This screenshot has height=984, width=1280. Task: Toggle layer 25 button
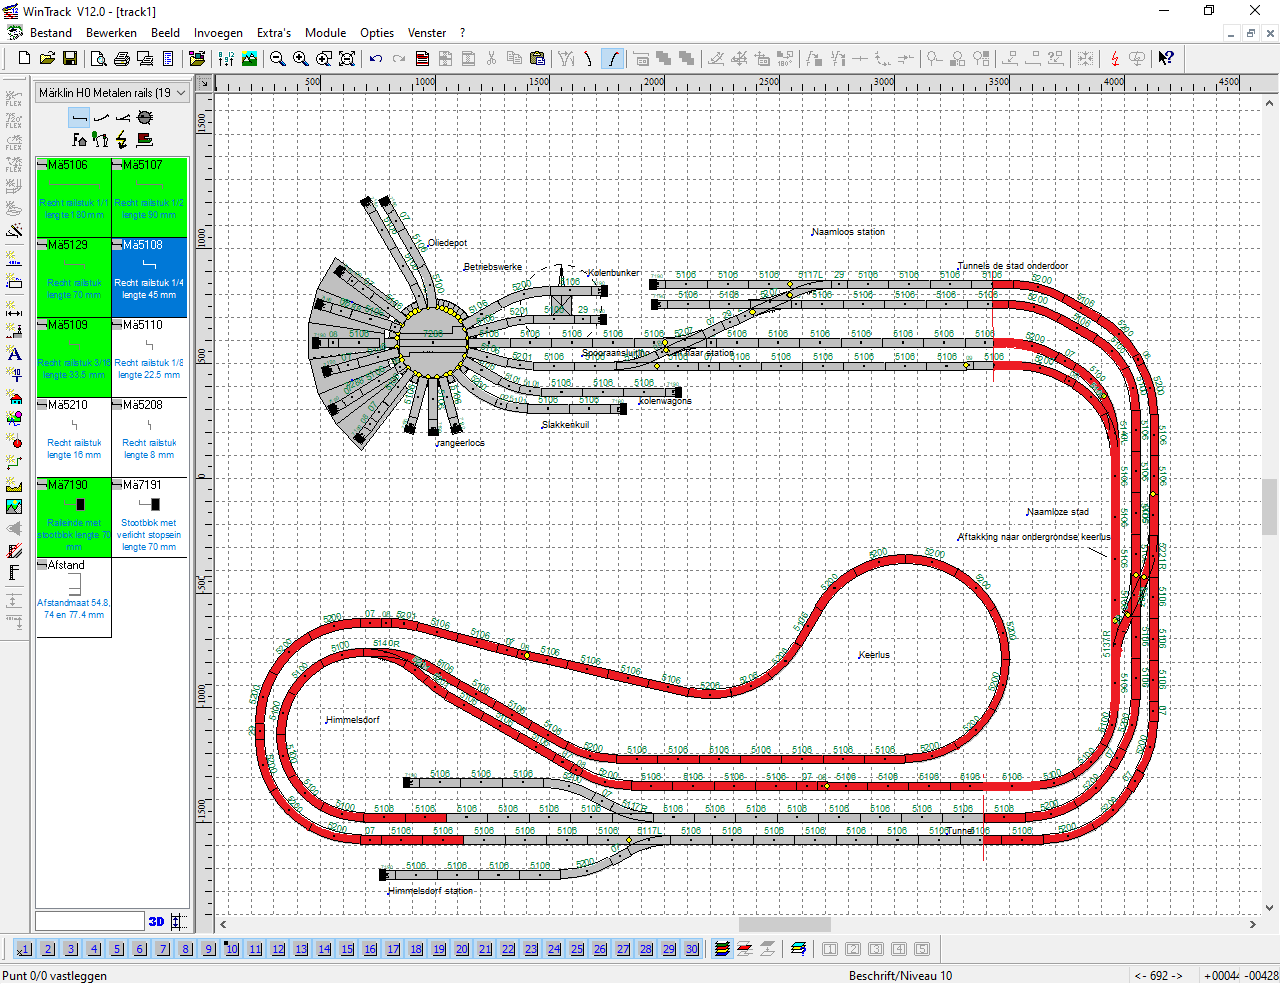[x=577, y=949]
